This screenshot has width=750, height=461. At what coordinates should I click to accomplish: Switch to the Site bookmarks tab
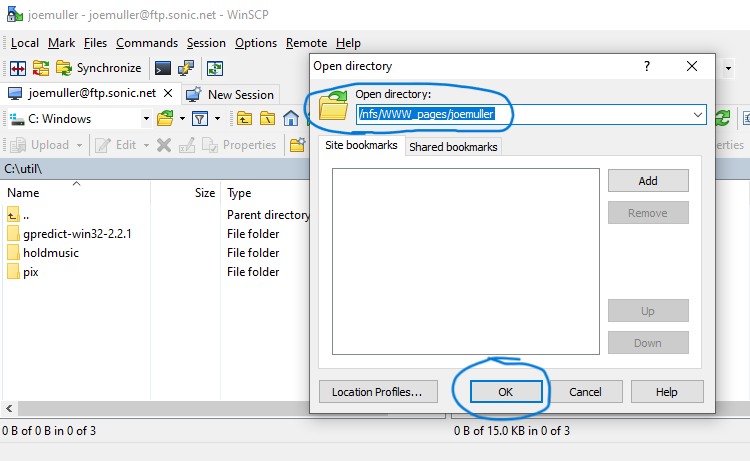click(361, 145)
